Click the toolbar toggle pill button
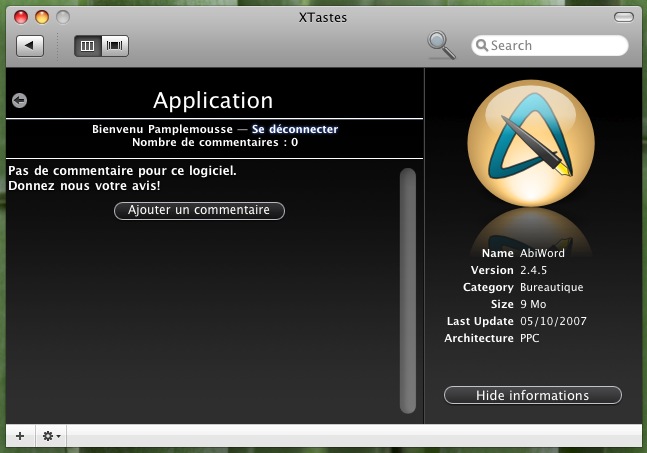 click(623, 17)
